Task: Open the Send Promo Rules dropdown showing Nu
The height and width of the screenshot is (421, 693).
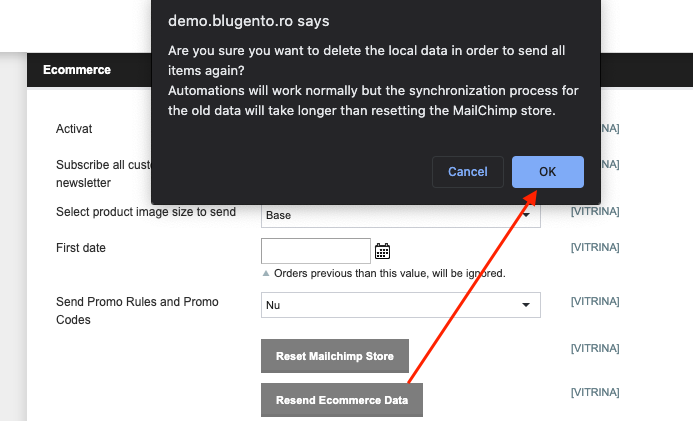Action: pyautogui.click(x=400, y=305)
